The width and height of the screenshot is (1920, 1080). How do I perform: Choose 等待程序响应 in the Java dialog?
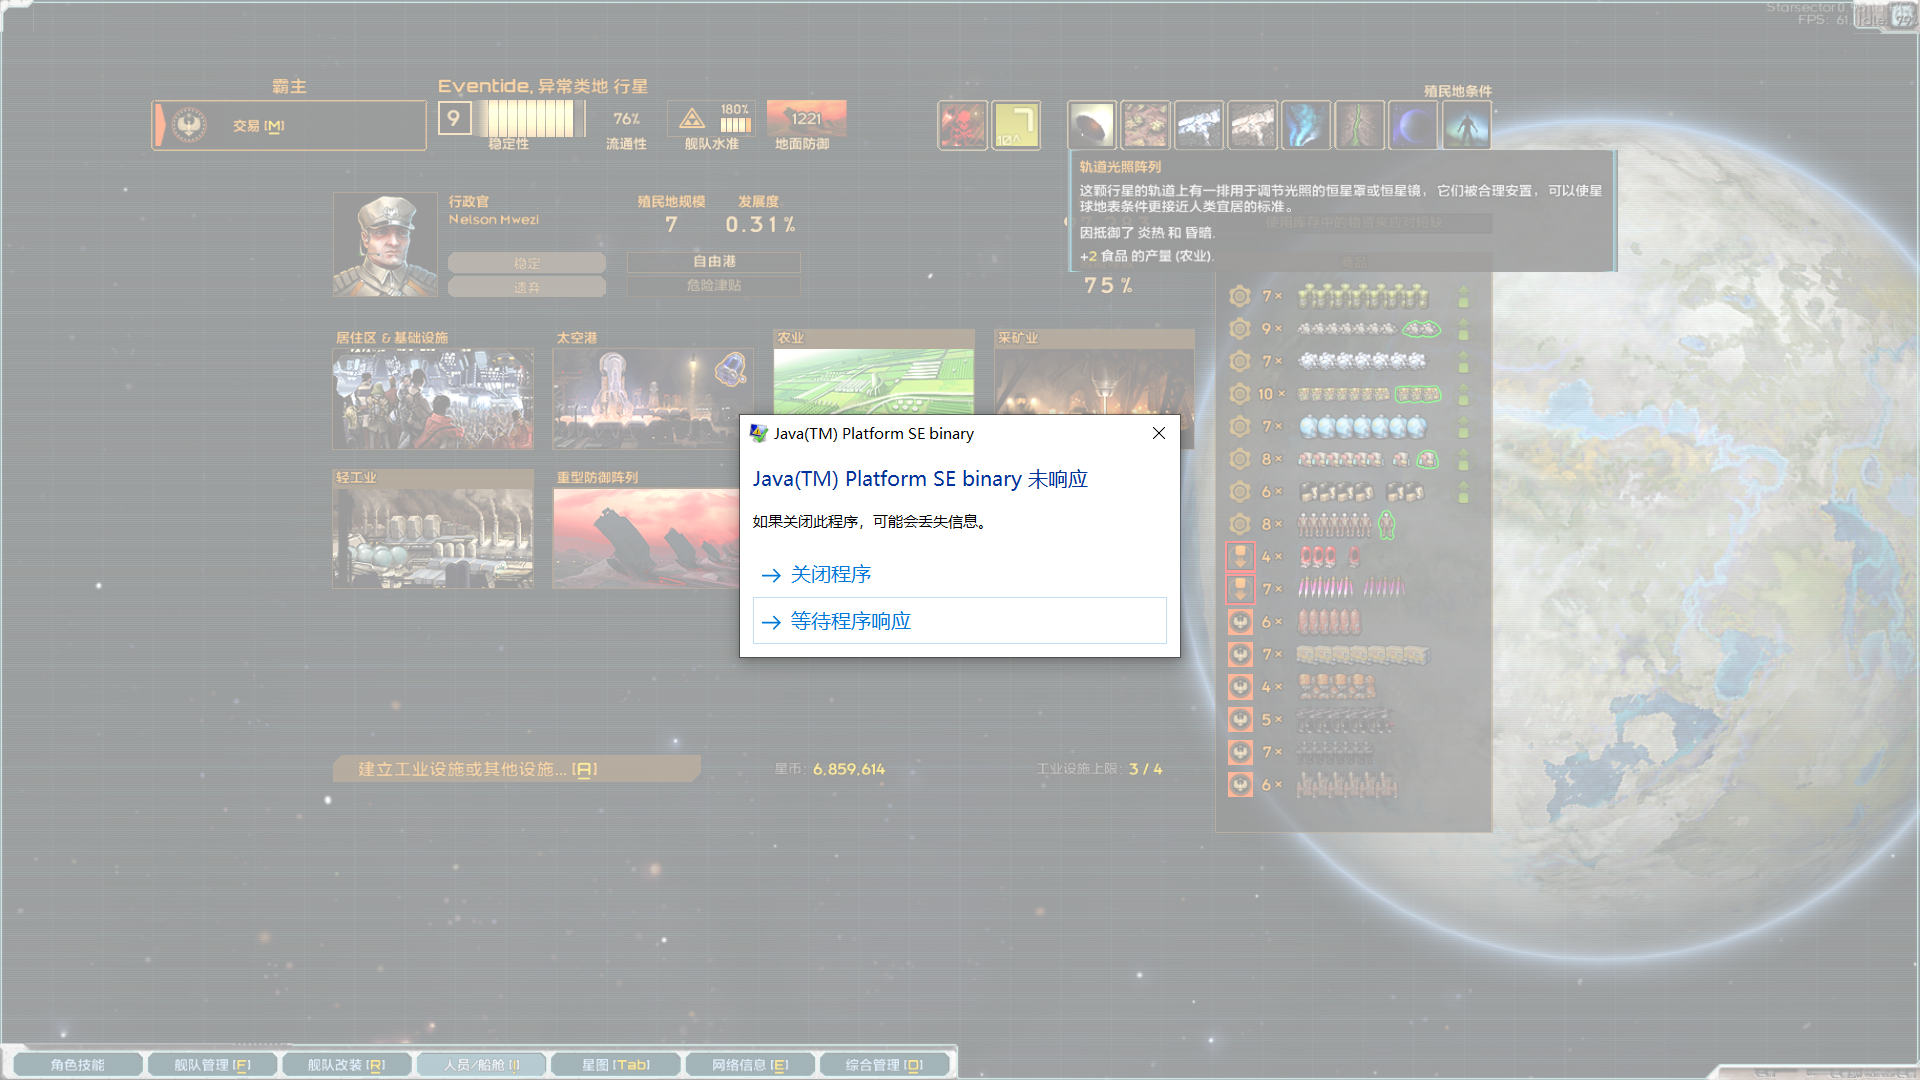(x=850, y=621)
